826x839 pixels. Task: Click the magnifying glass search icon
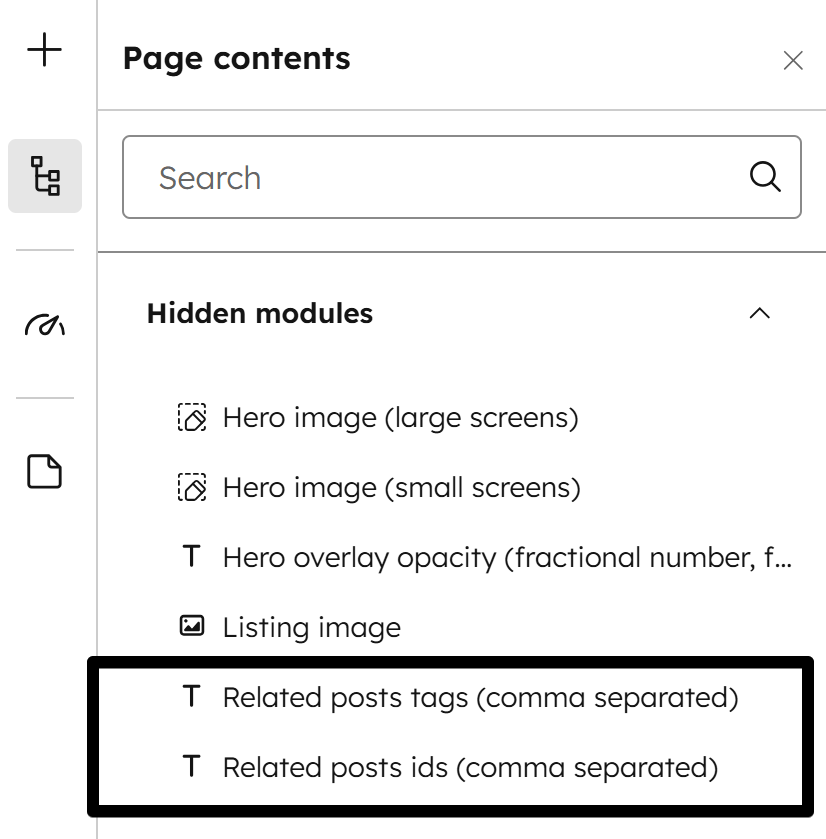(x=764, y=177)
